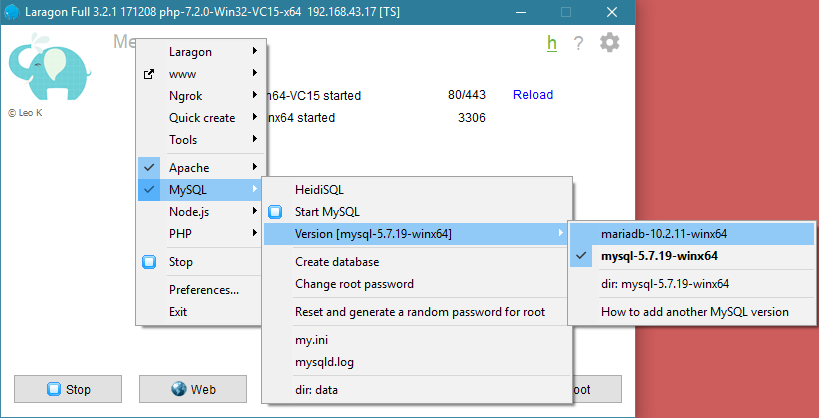The width and height of the screenshot is (819, 418).
Task: Open the PHP menu entry
Action: click(201, 234)
